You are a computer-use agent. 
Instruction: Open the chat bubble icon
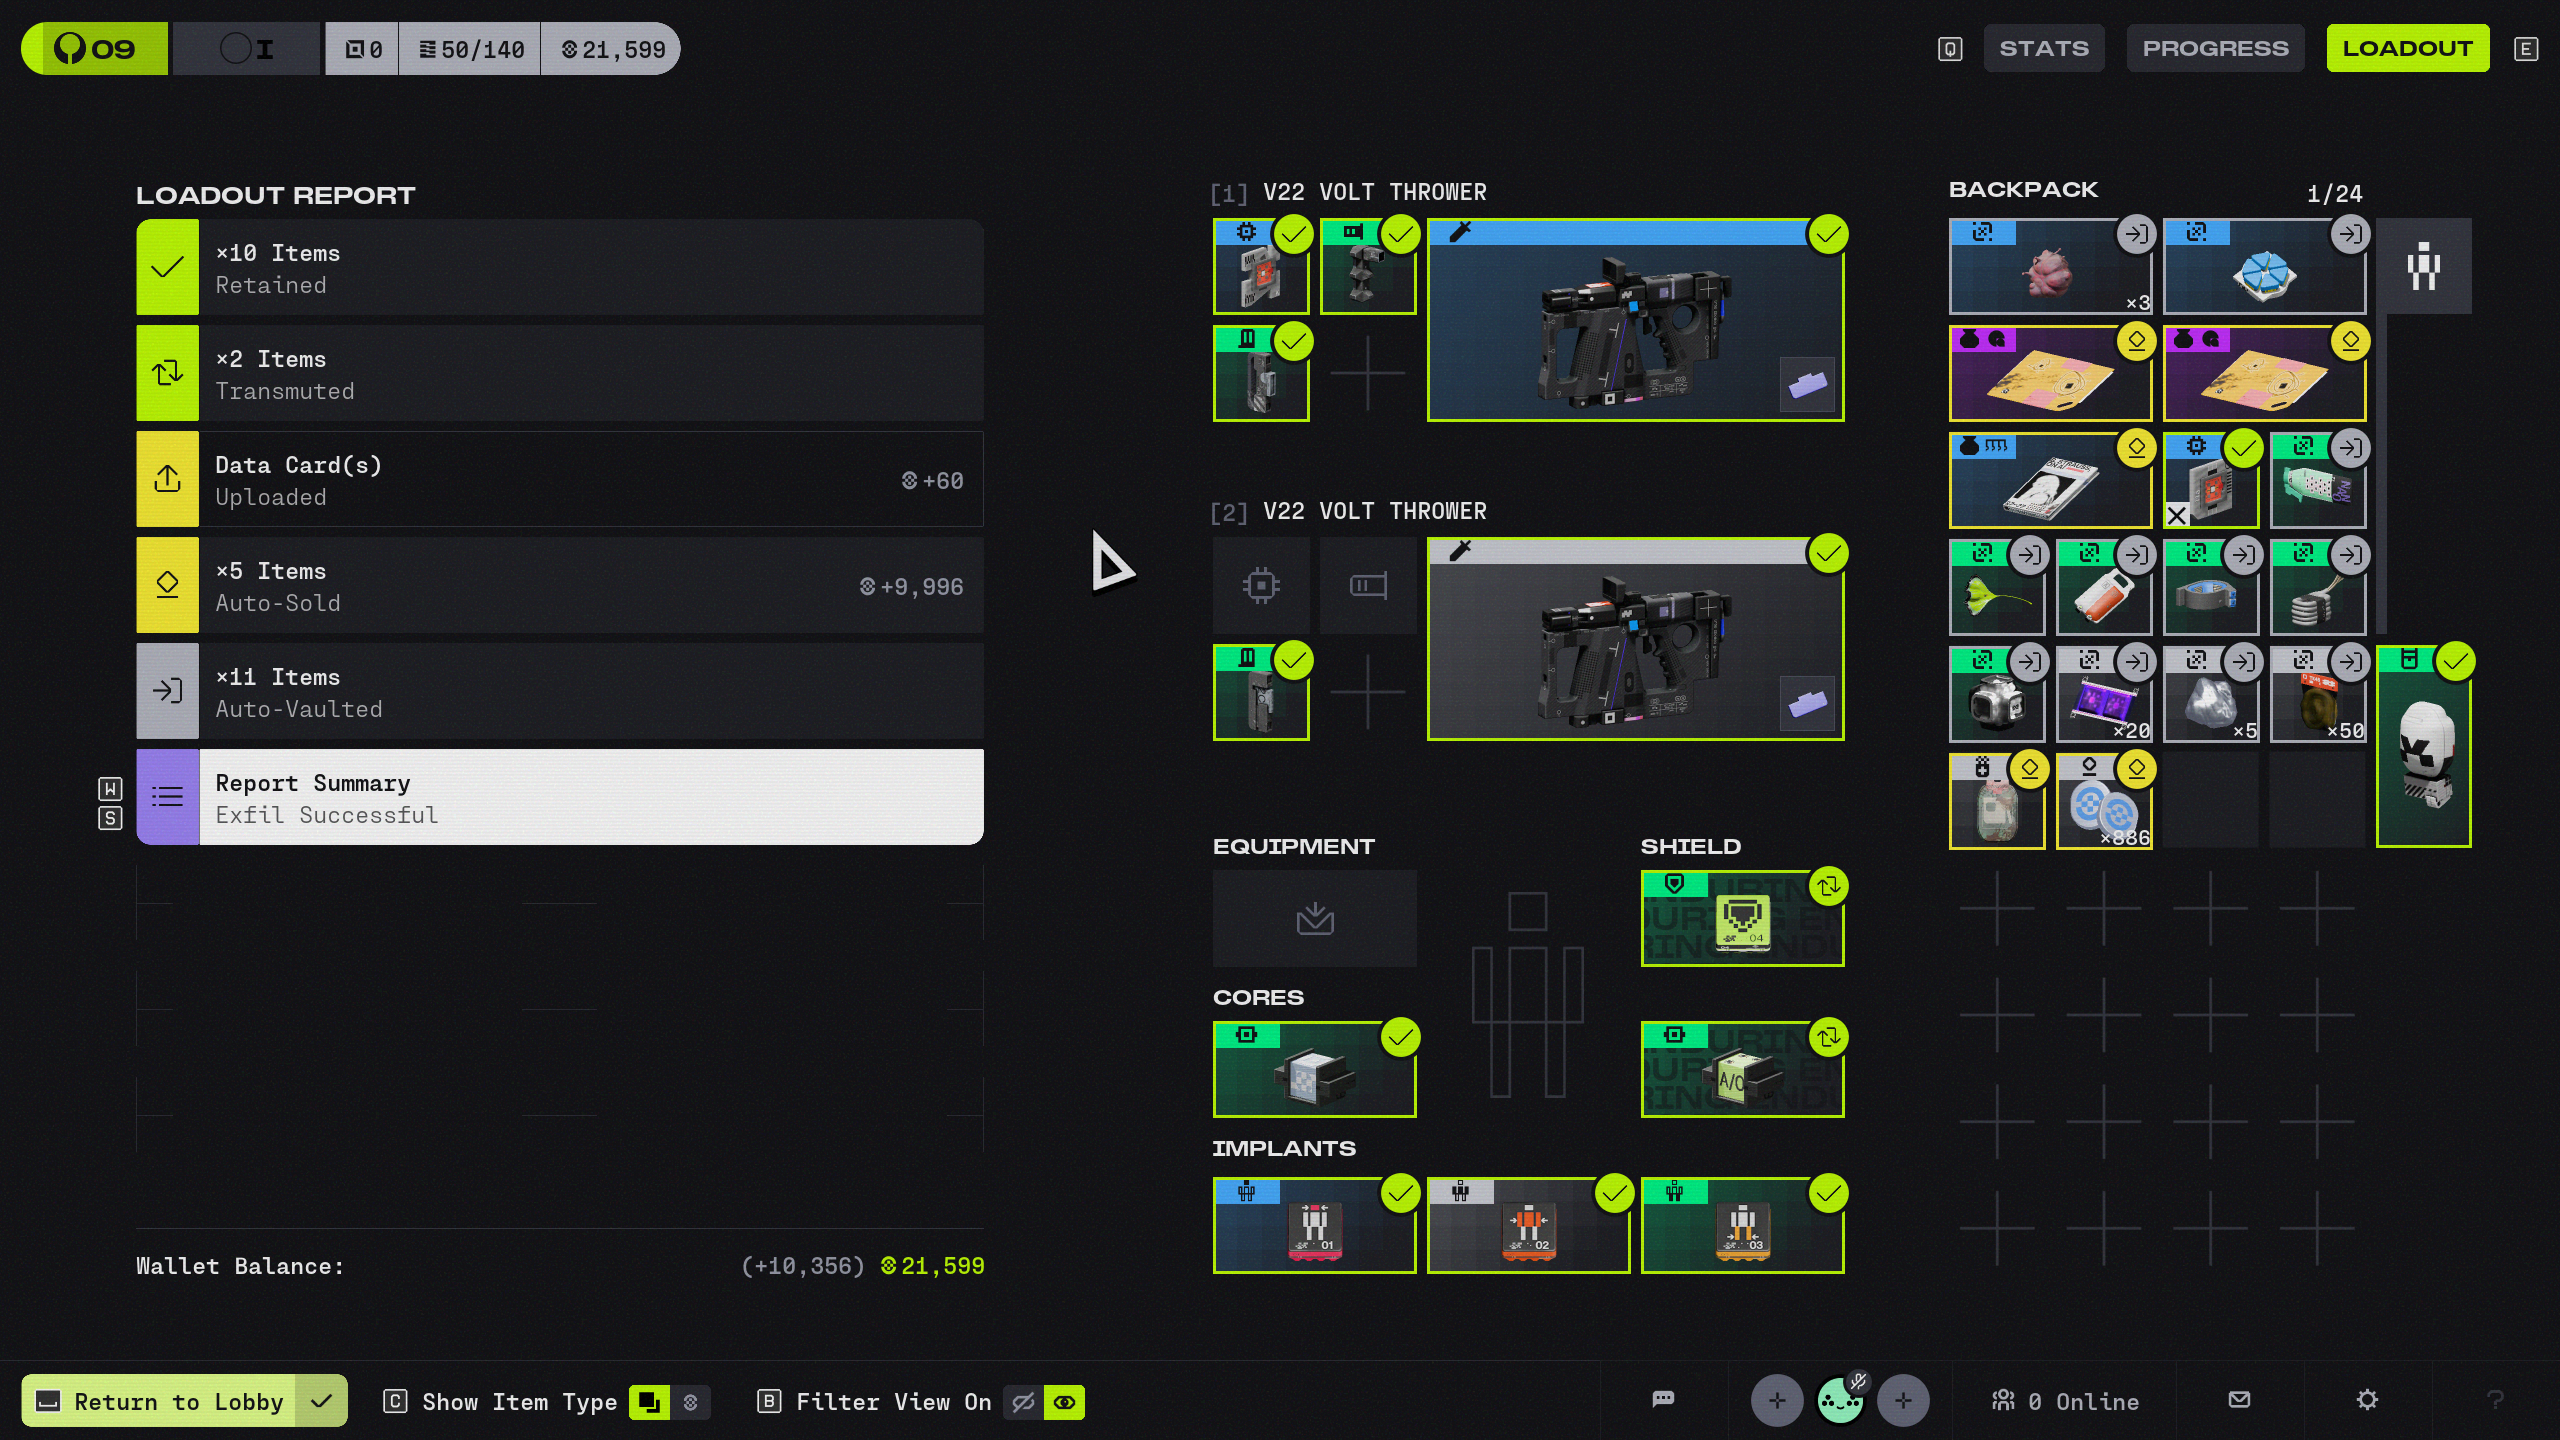point(1663,1400)
